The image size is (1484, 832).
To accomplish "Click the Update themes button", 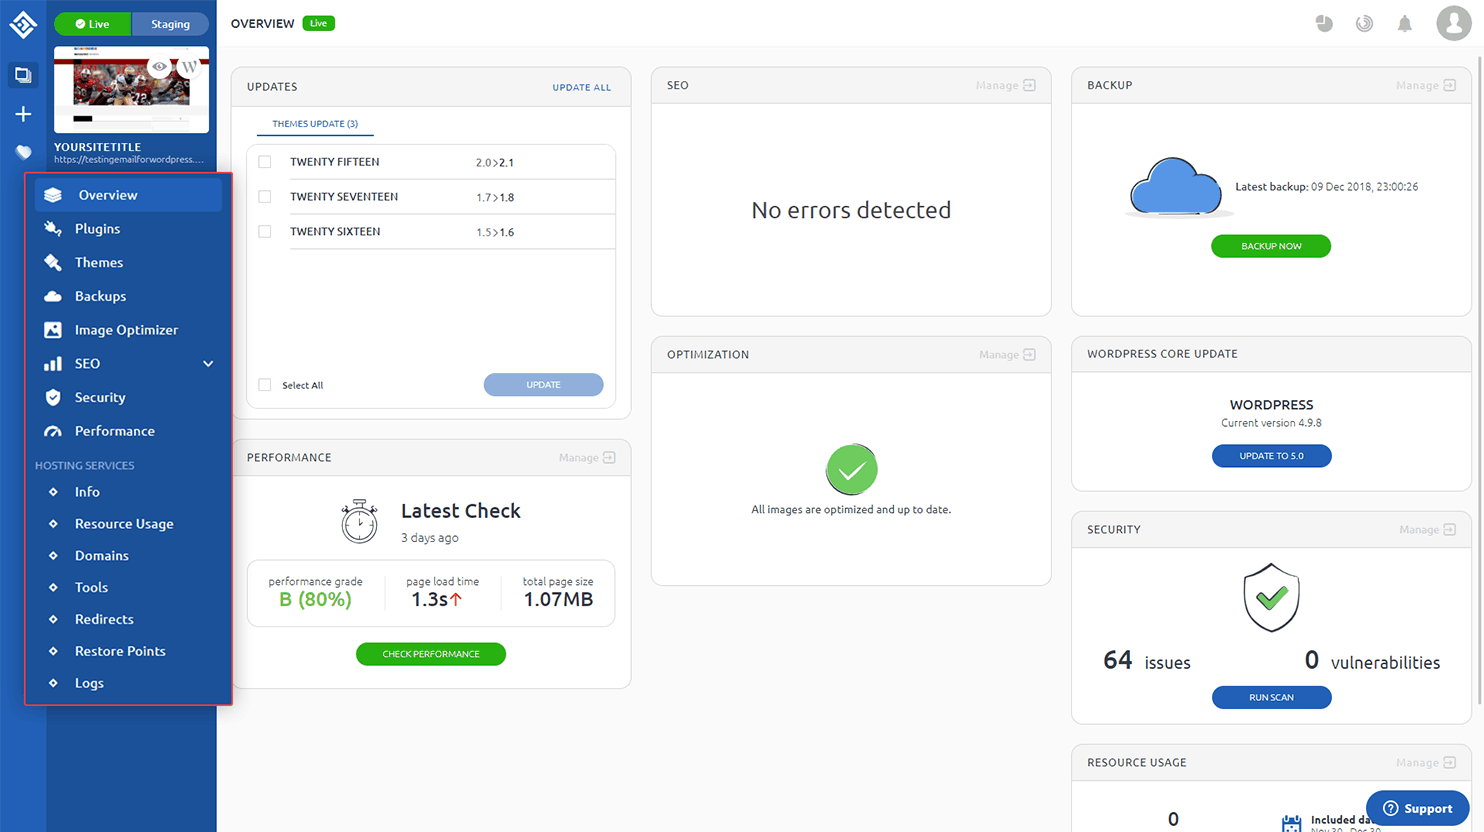I will point(543,385).
